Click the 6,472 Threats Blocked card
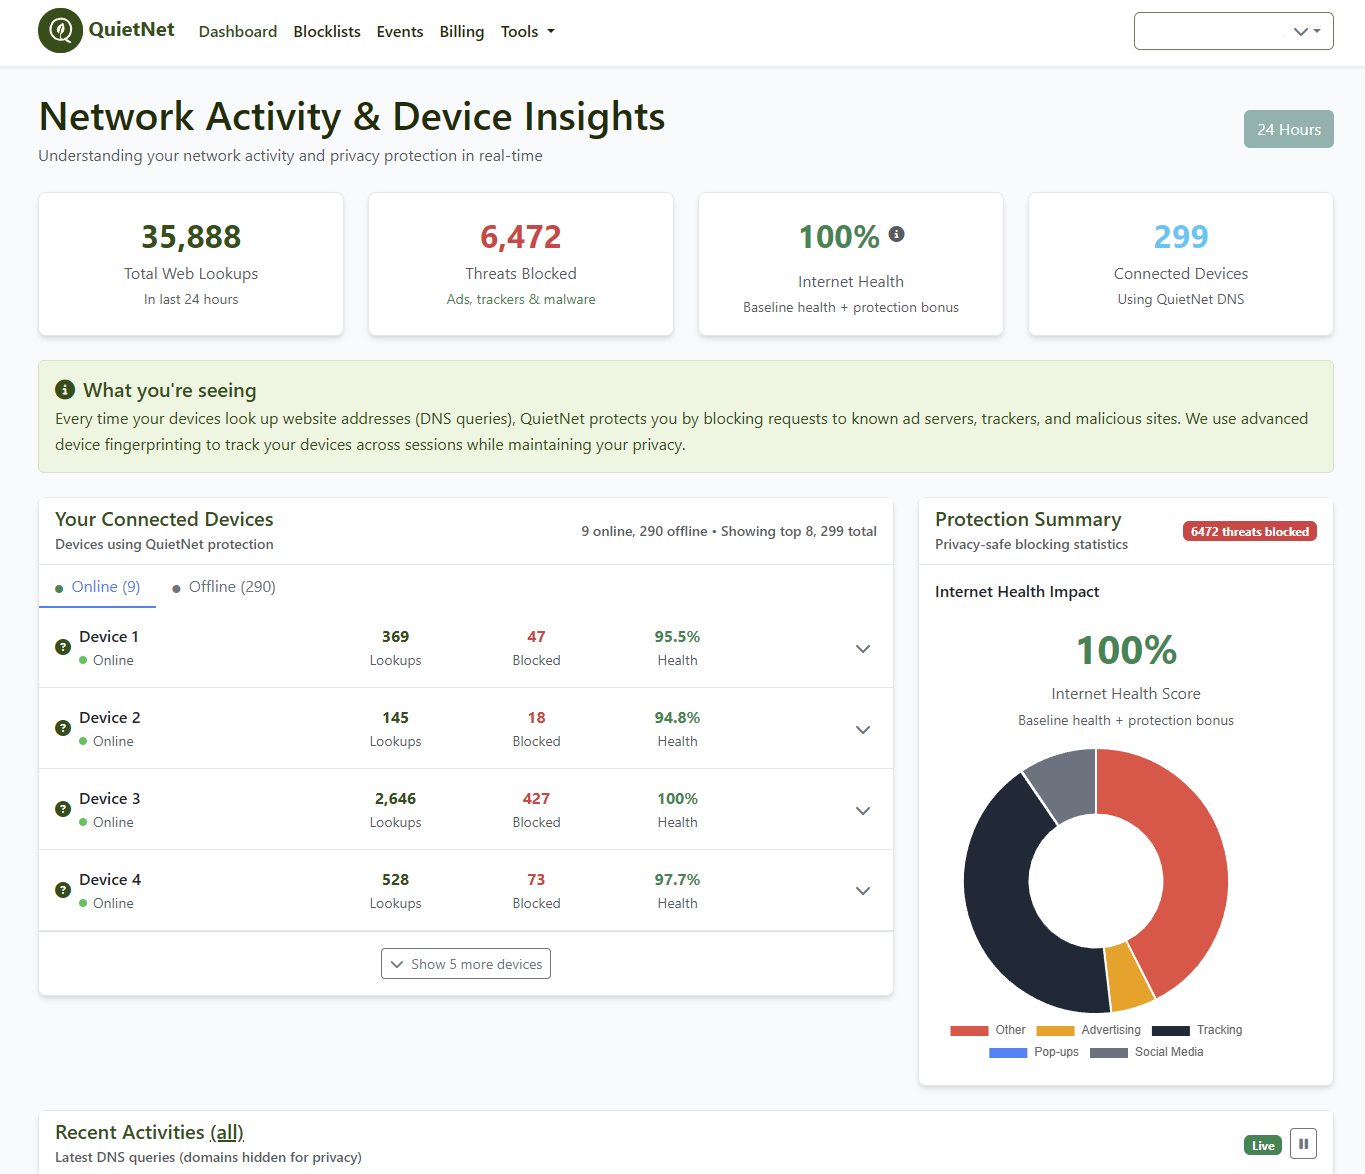Viewport: 1365px width, 1174px height. click(x=521, y=264)
